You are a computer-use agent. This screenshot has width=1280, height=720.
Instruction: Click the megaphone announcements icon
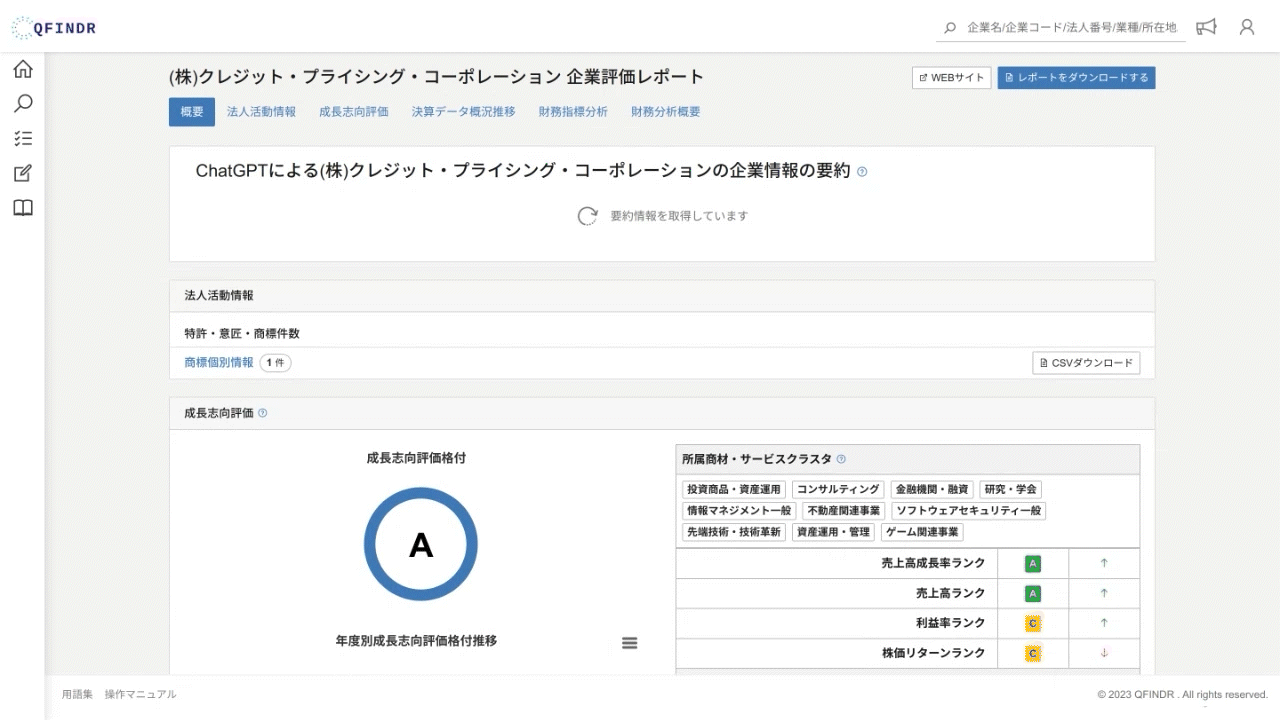(x=1207, y=27)
